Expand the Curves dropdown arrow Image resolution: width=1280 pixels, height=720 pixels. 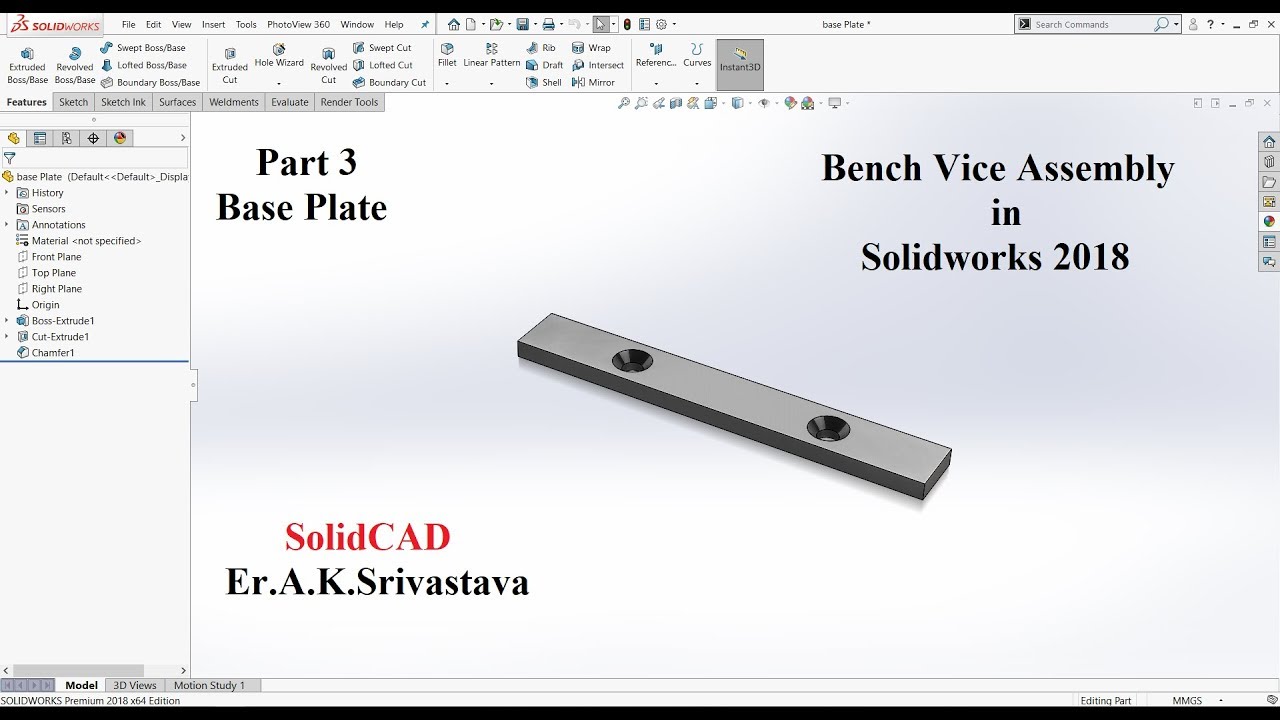click(697, 84)
